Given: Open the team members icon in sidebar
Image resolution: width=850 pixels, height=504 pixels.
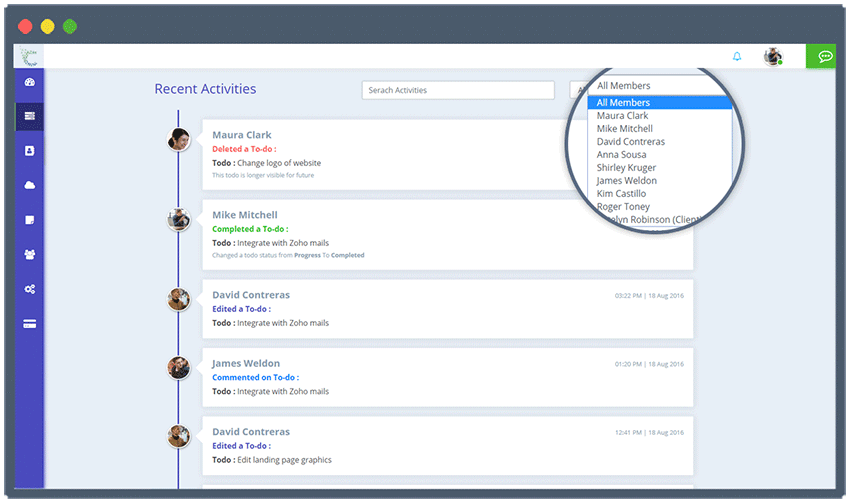Looking at the screenshot, I should point(30,255).
